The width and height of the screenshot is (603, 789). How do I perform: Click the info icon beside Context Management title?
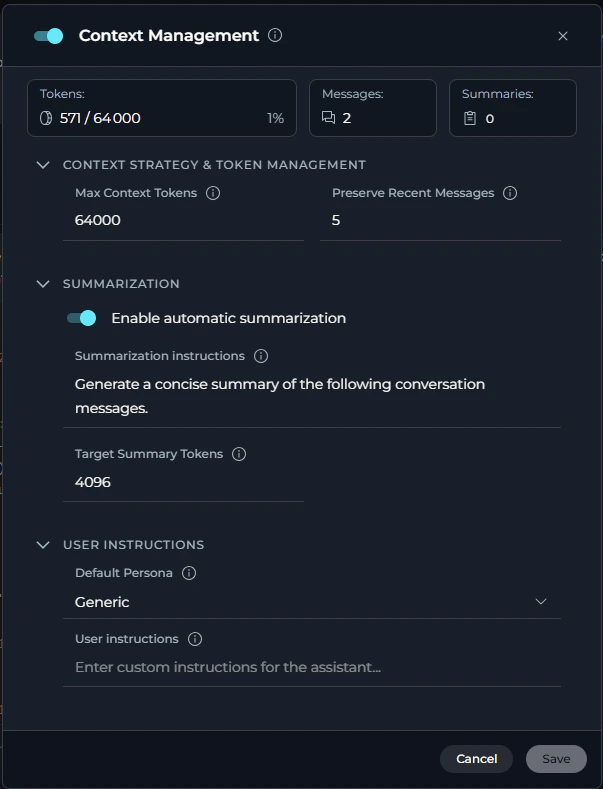(276, 35)
